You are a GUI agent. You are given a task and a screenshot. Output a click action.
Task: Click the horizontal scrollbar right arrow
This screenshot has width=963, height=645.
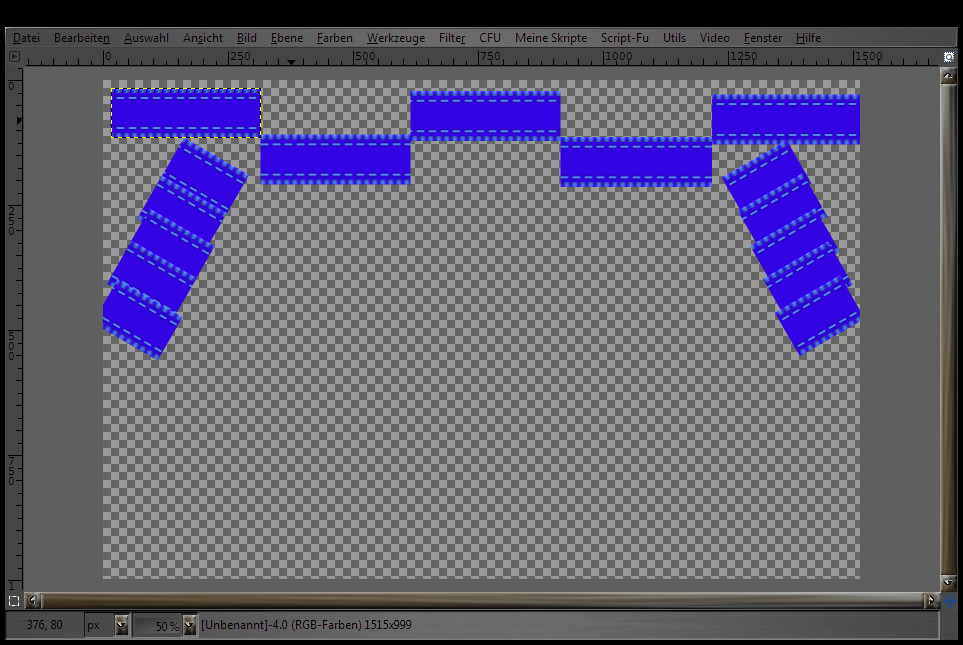pos(931,601)
